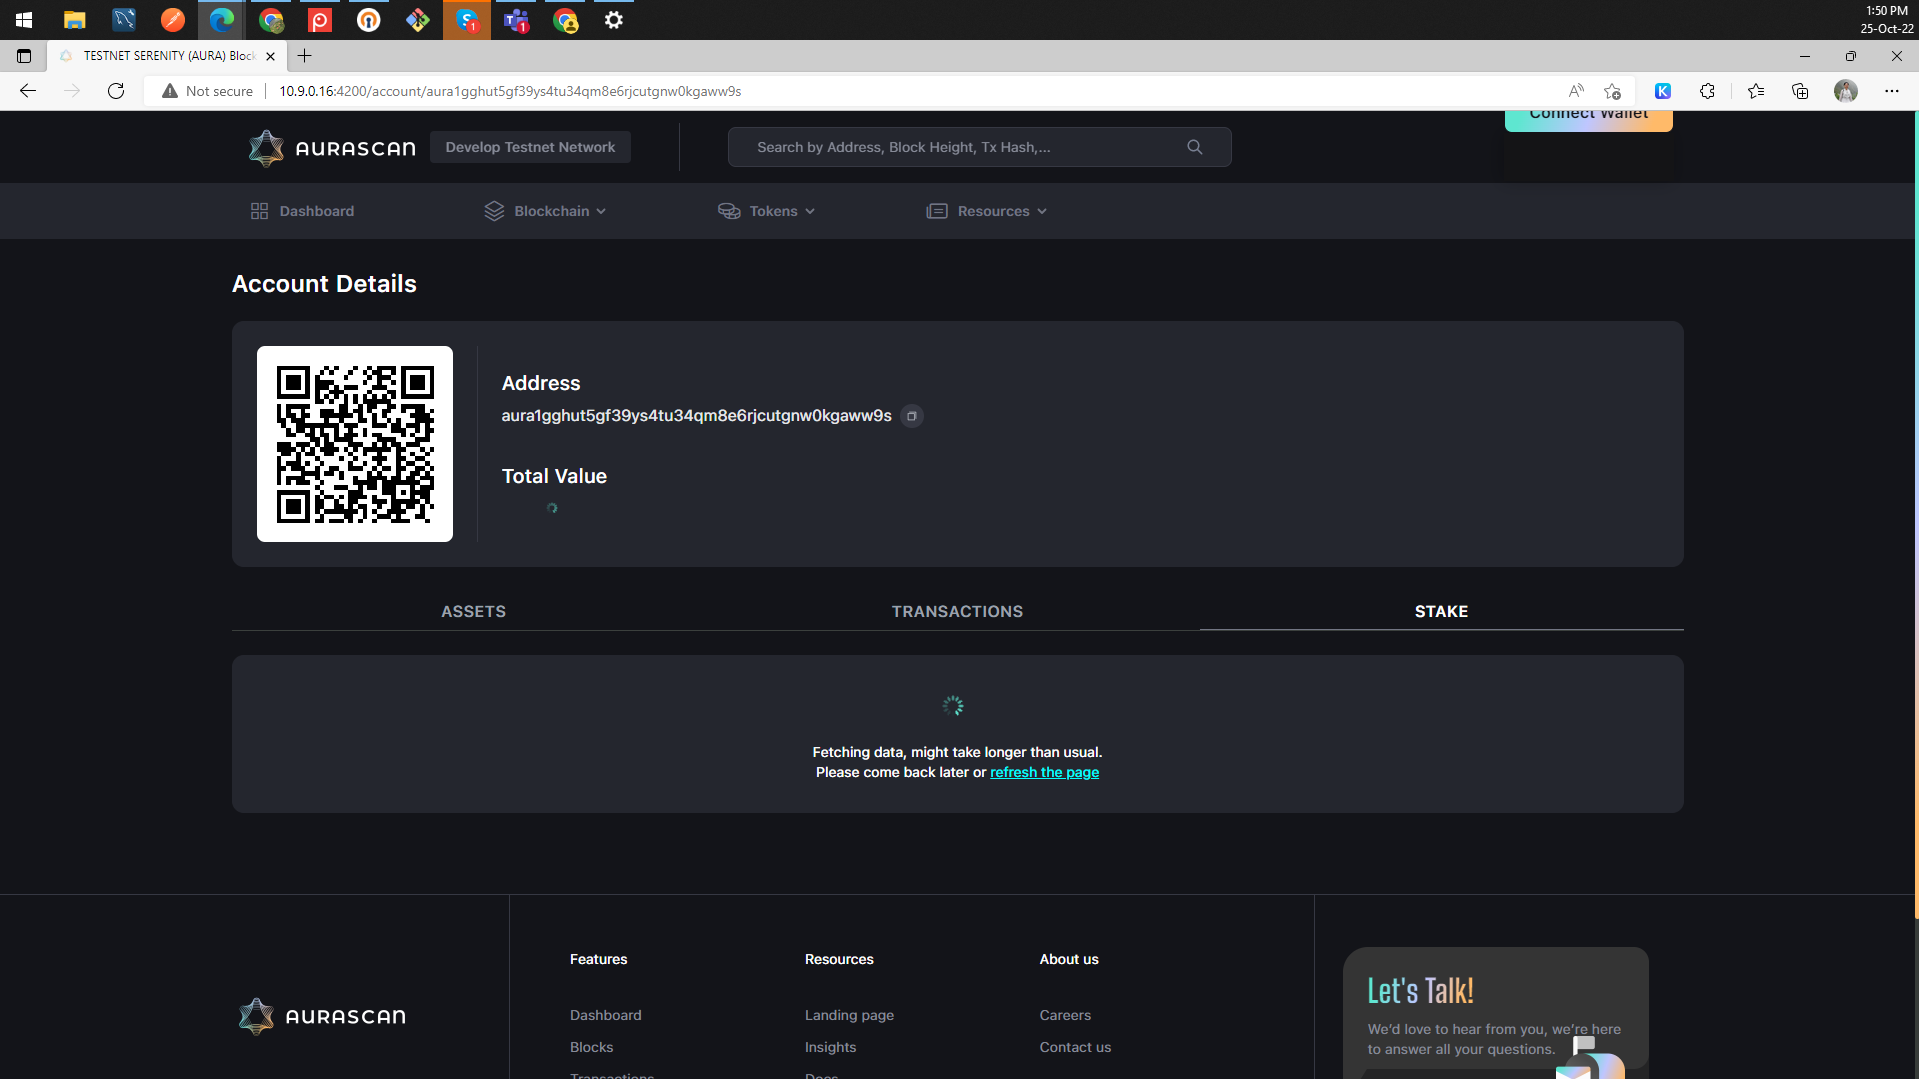
Task: Open Microsoft Teams from the taskbar
Action: pyautogui.click(x=515, y=20)
